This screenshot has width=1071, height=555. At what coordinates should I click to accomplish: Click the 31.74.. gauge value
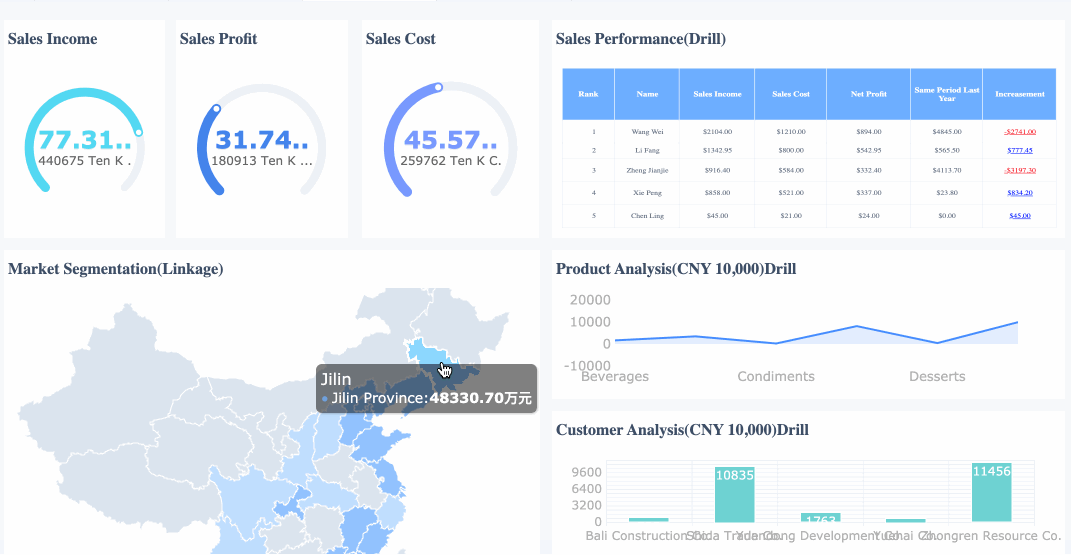pos(262,140)
